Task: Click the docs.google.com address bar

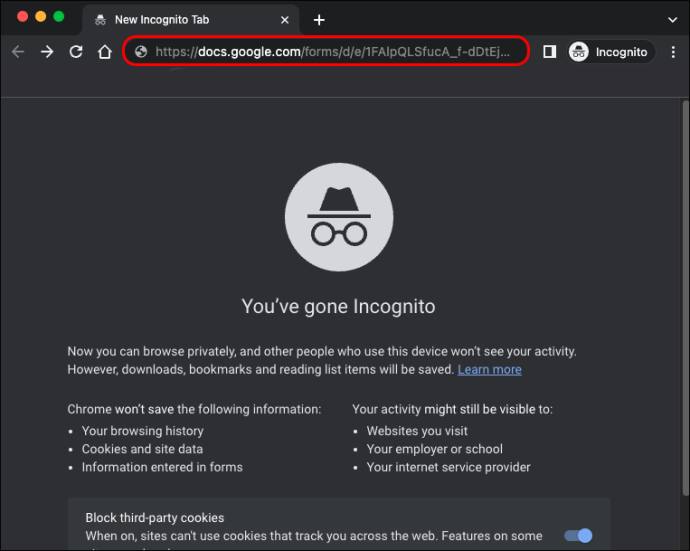Action: pos(330,52)
